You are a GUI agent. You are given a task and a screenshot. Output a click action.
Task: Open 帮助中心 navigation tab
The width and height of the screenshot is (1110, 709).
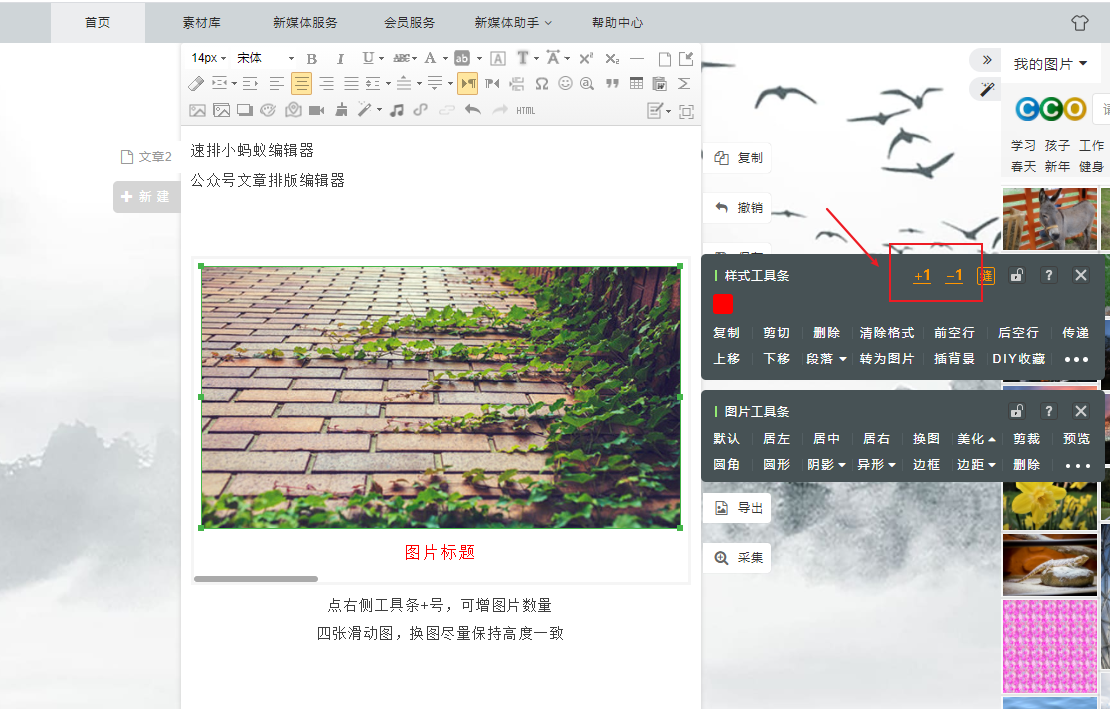click(617, 23)
